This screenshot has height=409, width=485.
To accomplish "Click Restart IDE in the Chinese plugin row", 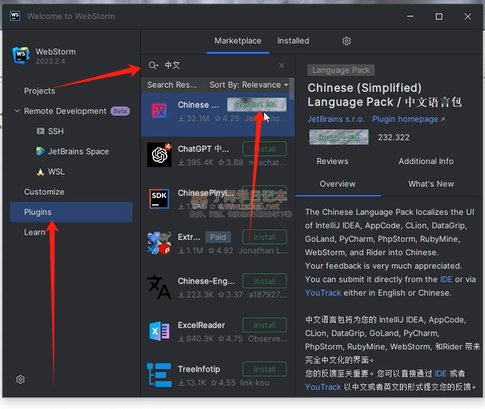I will click(x=257, y=105).
